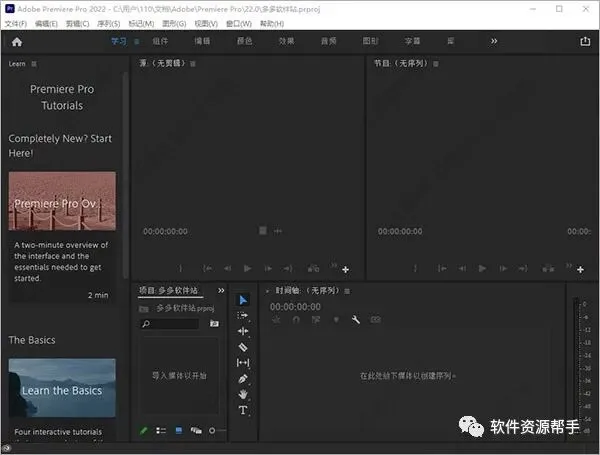Image resolution: width=600 pixels, height=455 pixels.
Task: Create new search bin from query
Action: pos(214,324)
